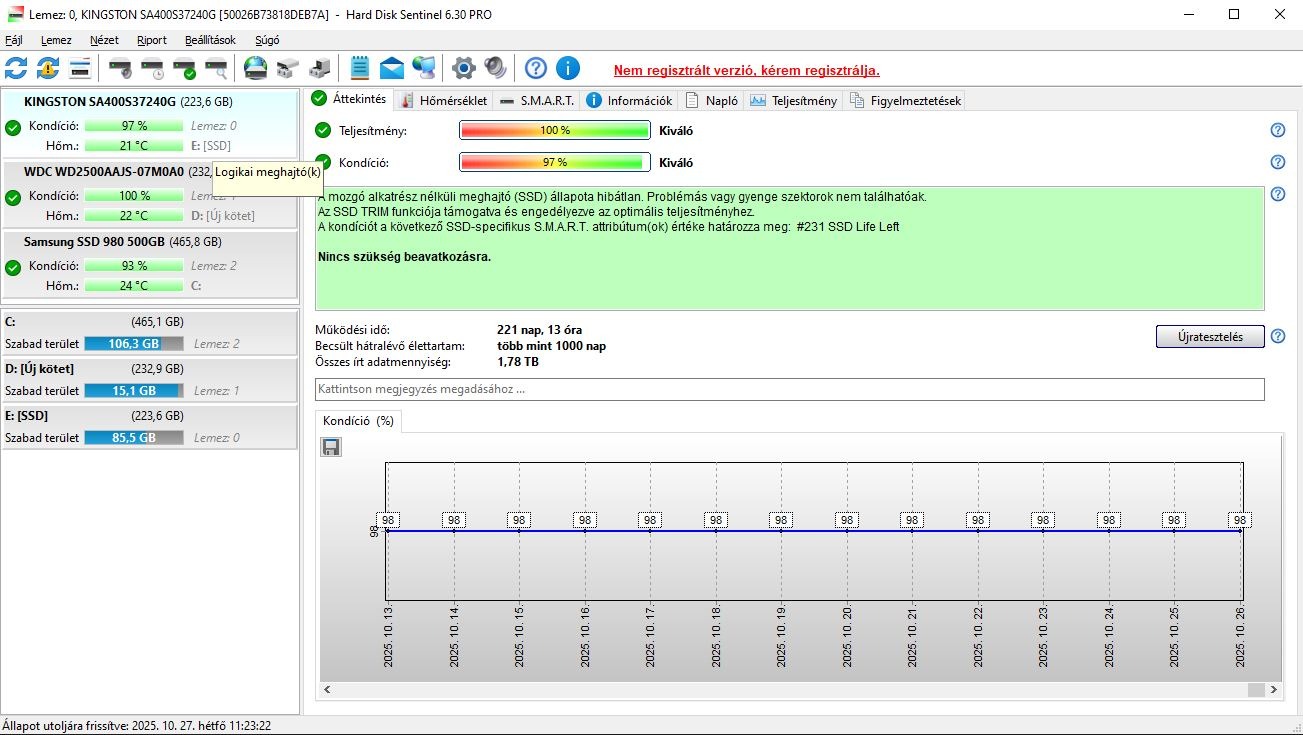
Task: Switch to the Hőmérséklet tab
Action: 443,100
